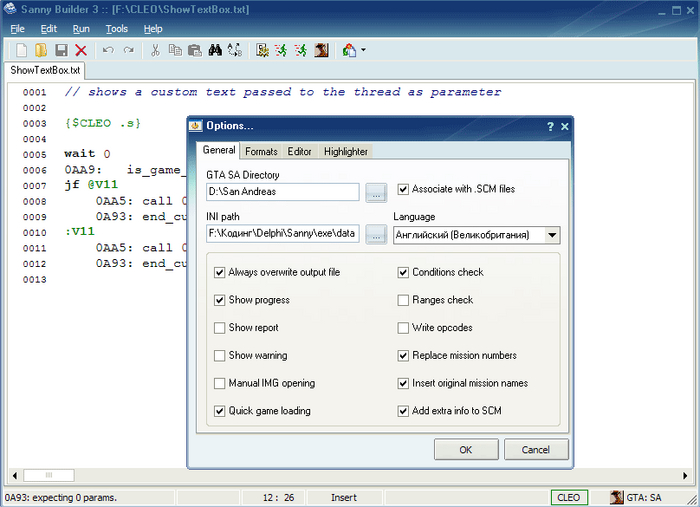Click the red X close-file toolbar icon

coord(81,50)
